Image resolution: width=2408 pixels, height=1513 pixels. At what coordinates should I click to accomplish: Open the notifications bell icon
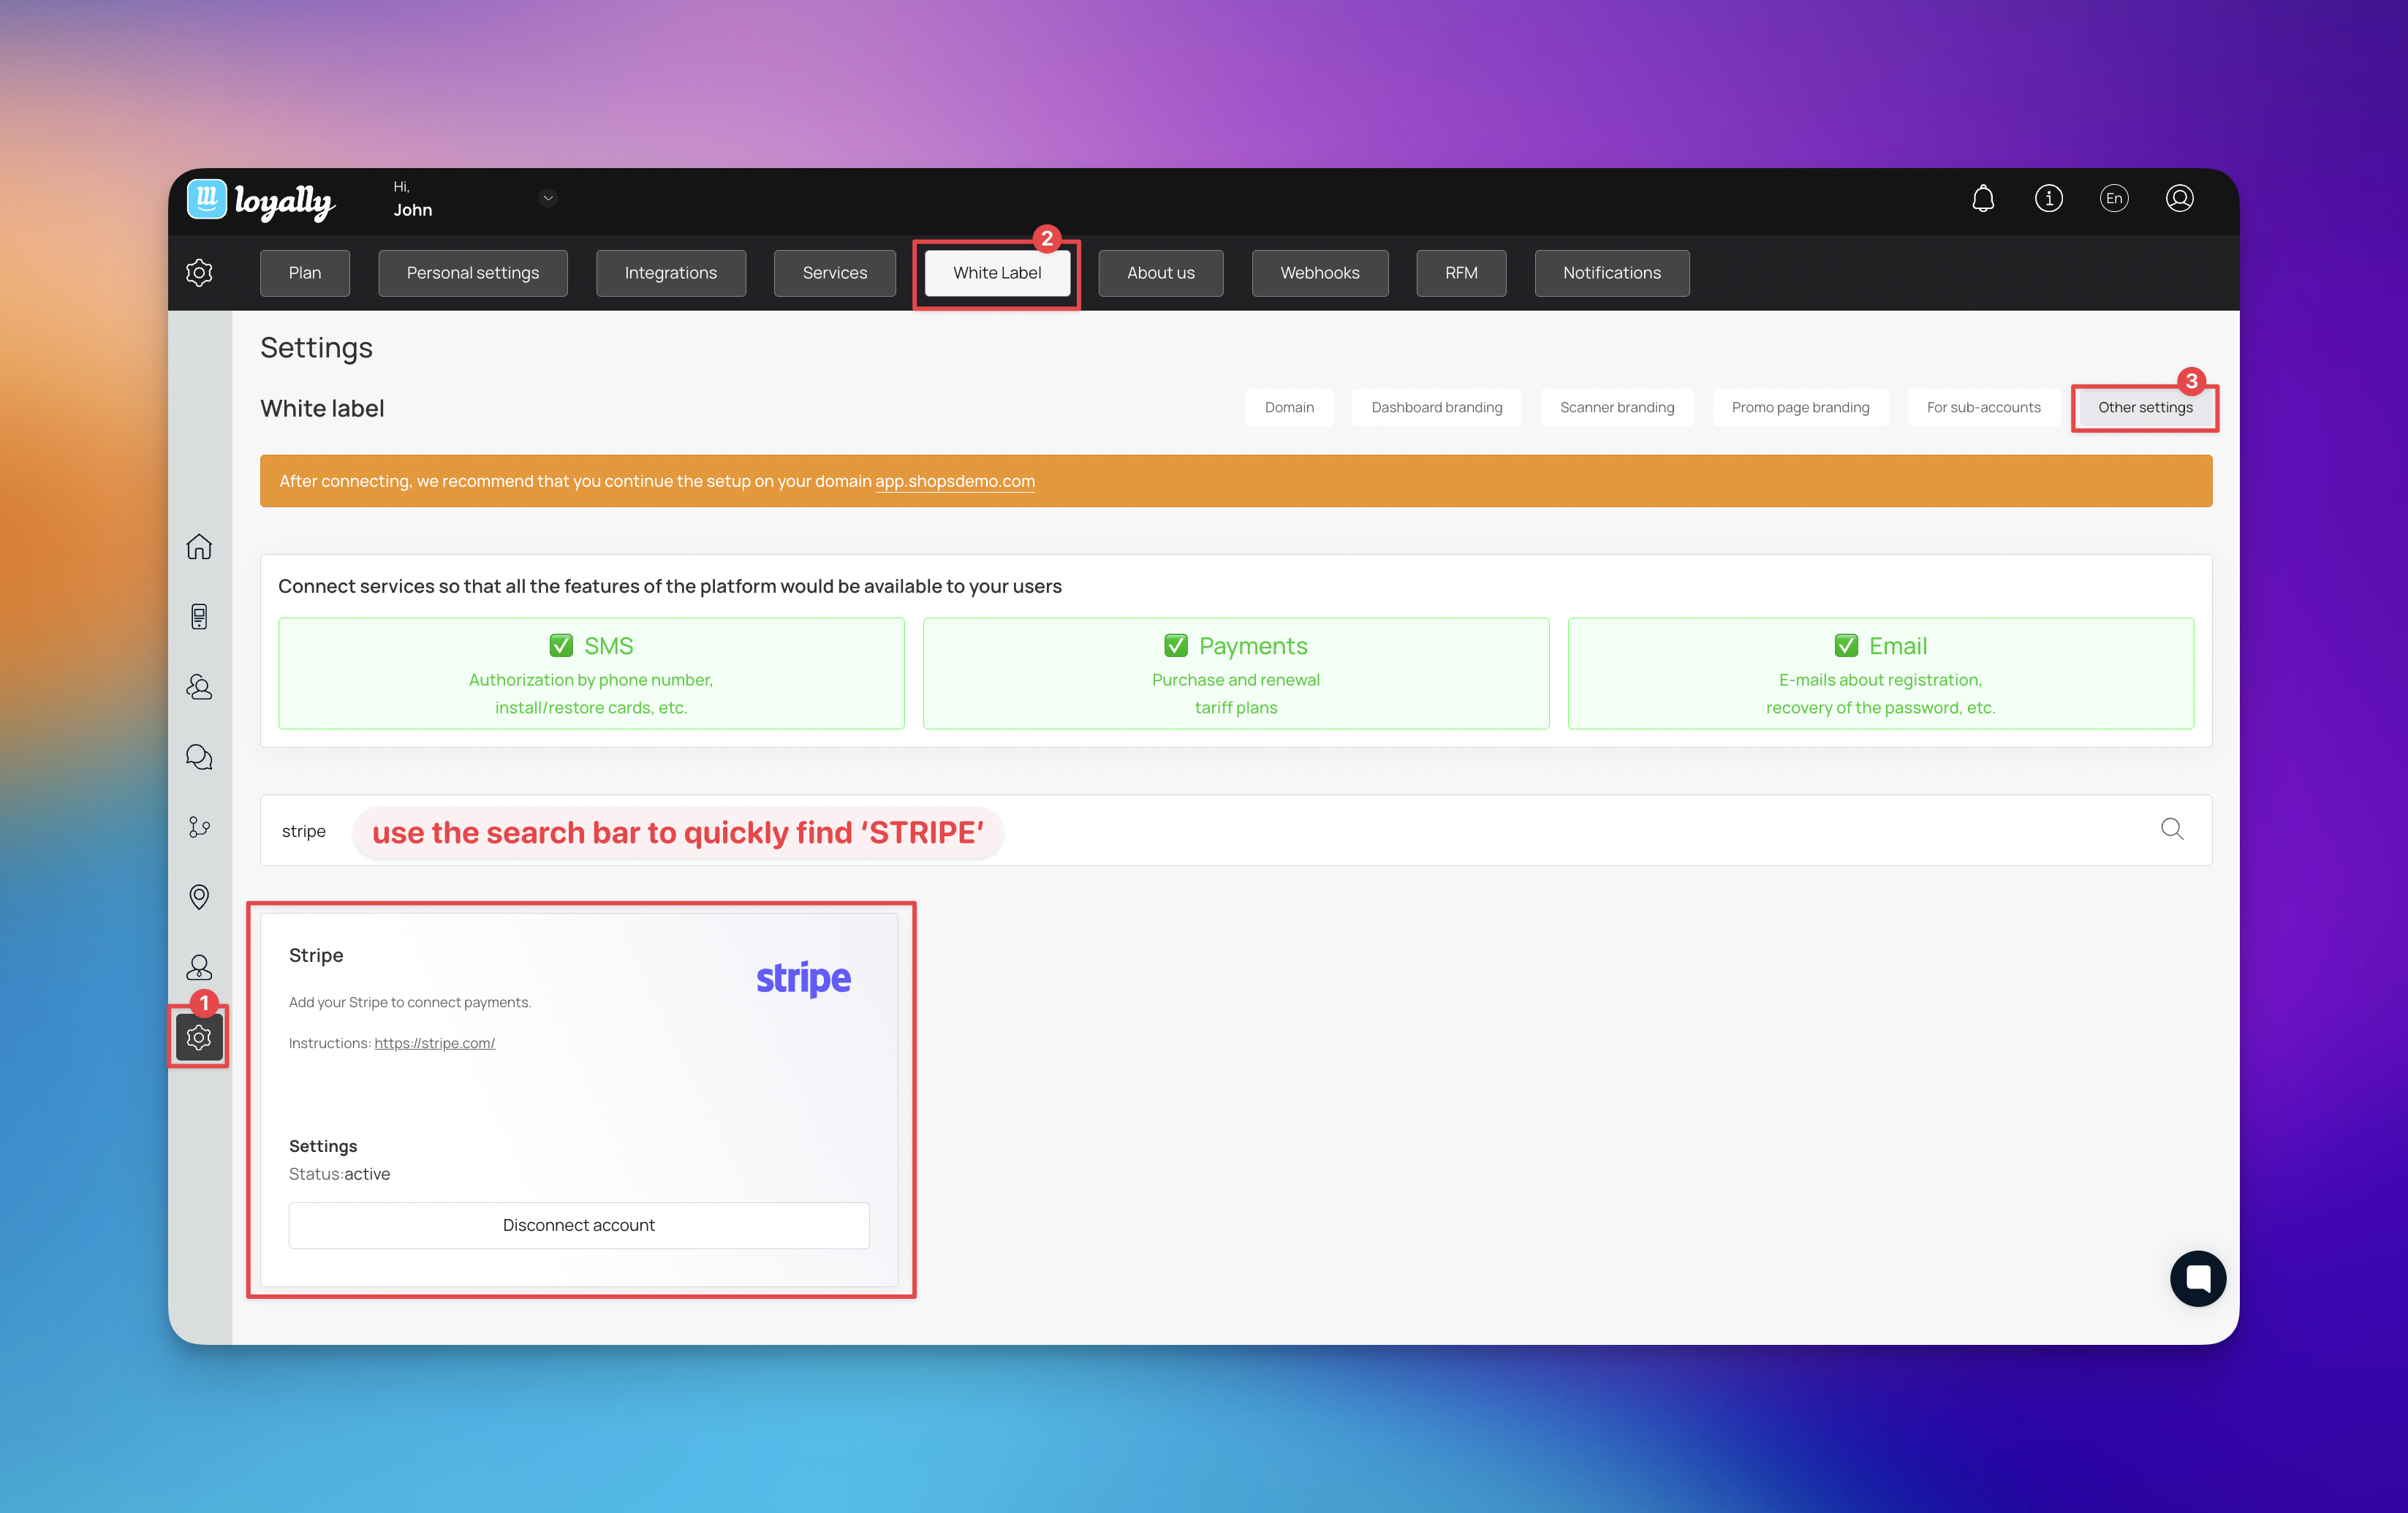1982,198
